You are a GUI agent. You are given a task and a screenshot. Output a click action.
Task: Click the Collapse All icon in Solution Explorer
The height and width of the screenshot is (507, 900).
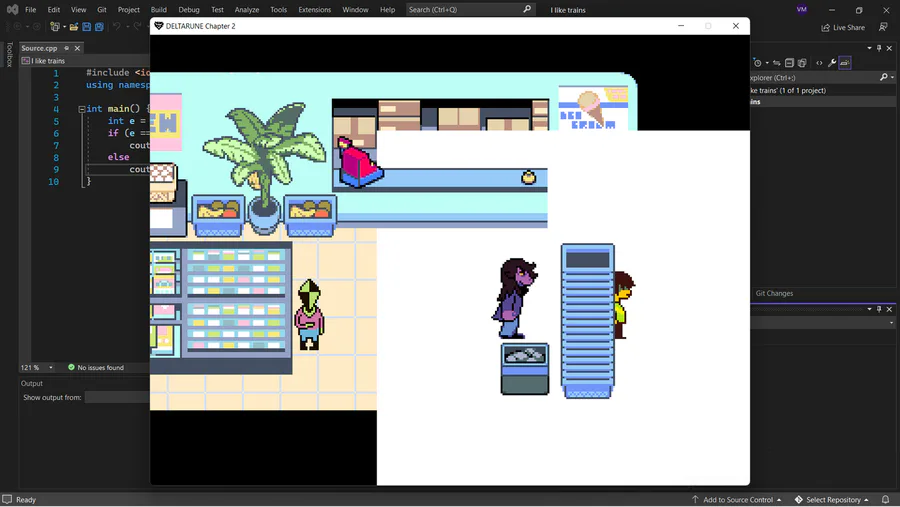[789, 63]
